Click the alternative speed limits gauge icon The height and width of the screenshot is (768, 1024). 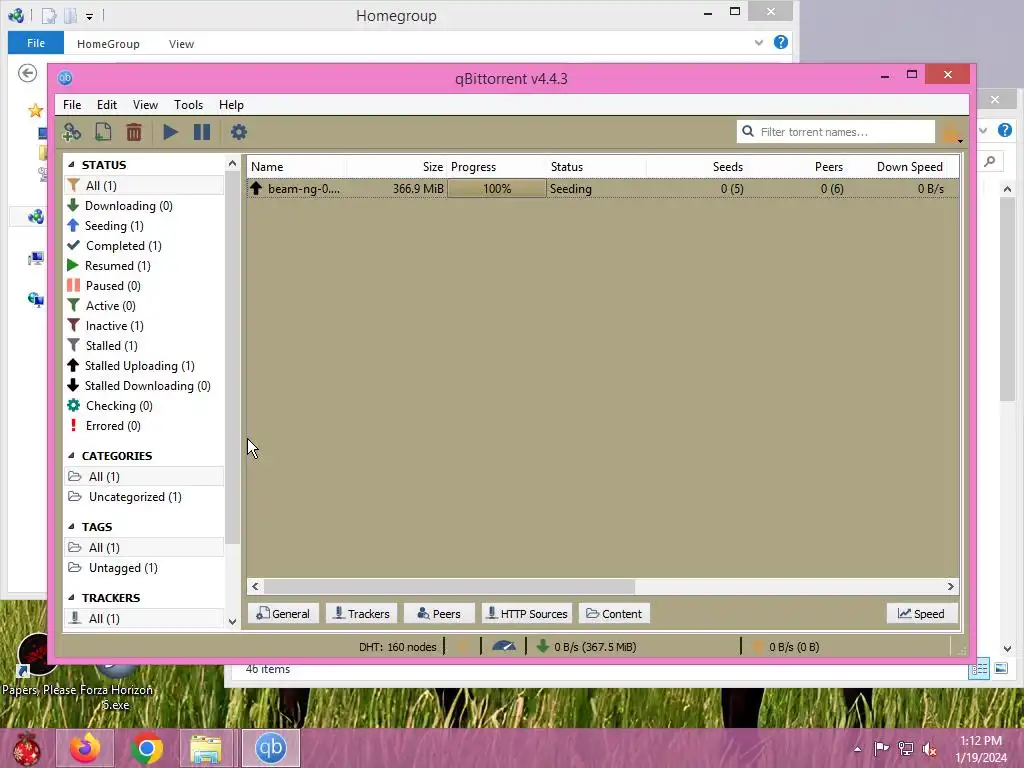[x=504, y=647]
